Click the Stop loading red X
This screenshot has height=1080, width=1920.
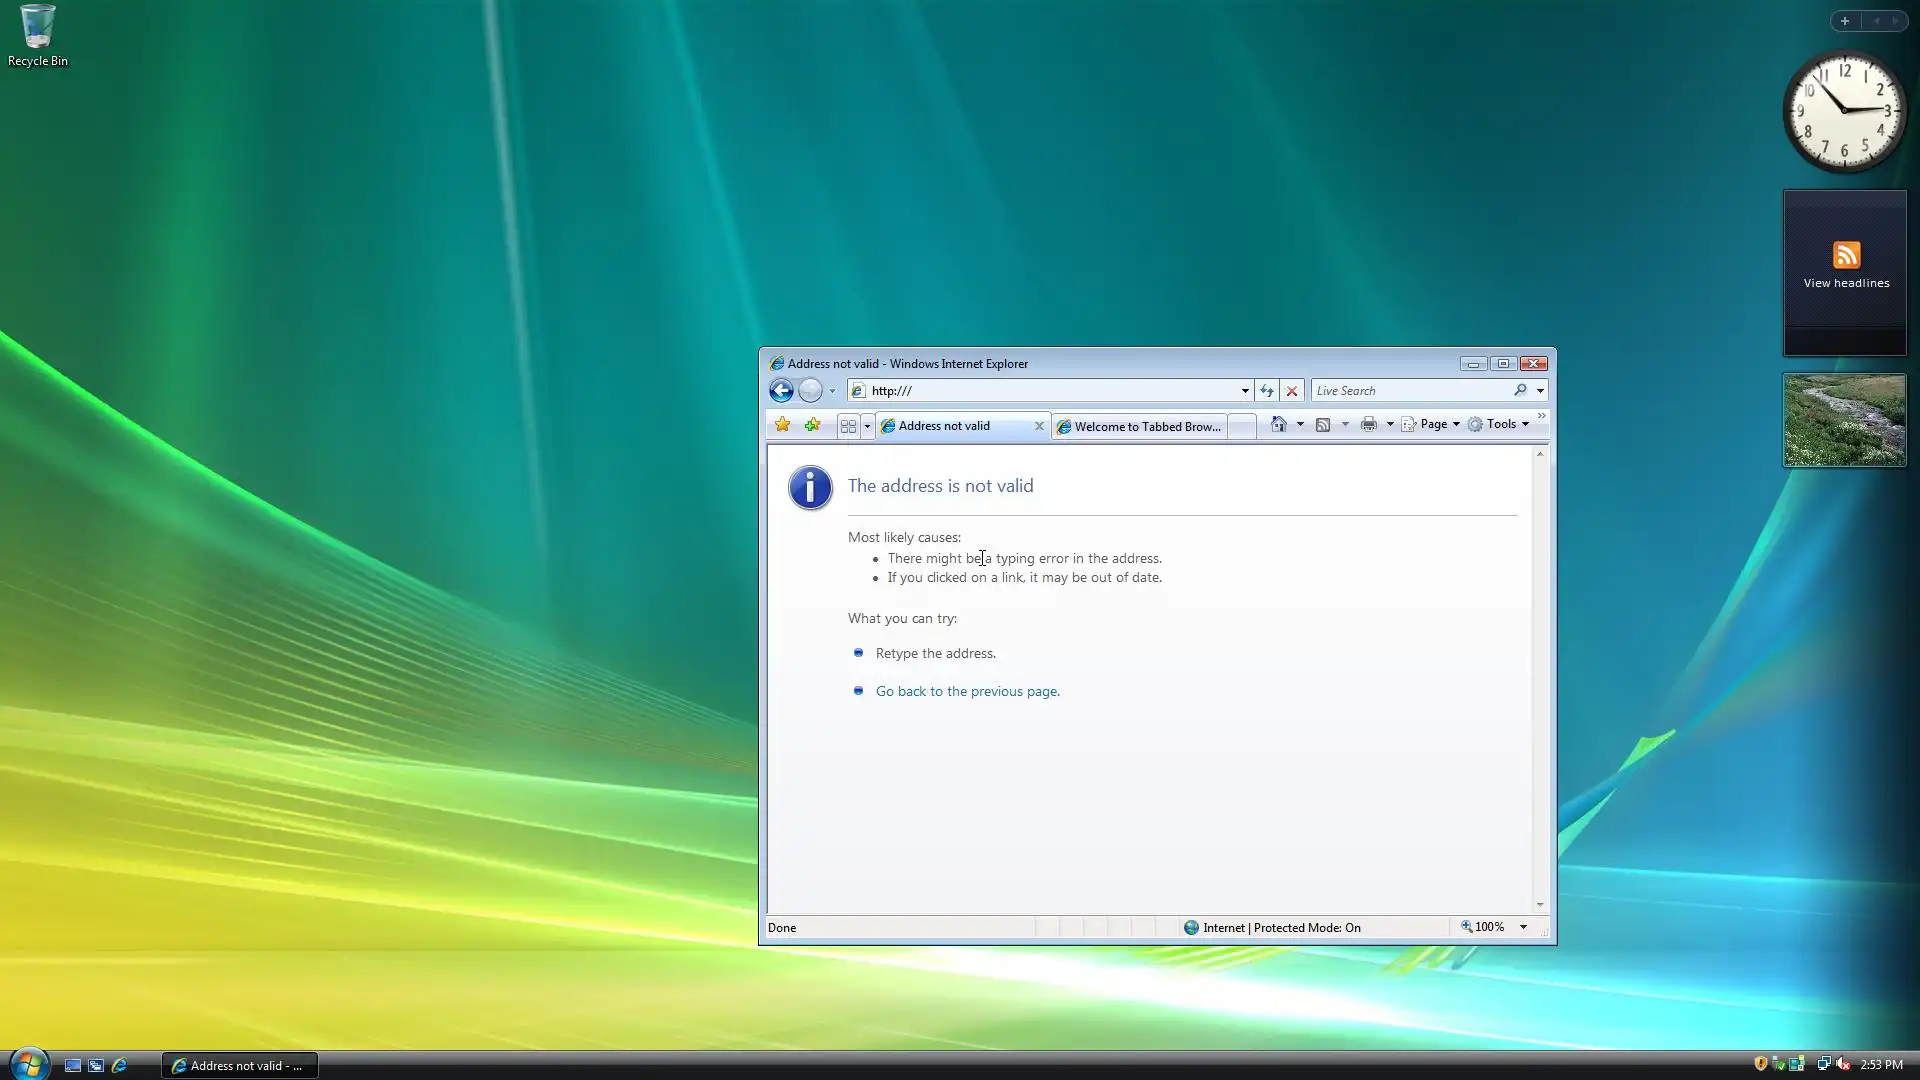click(x=1292, y=391)
